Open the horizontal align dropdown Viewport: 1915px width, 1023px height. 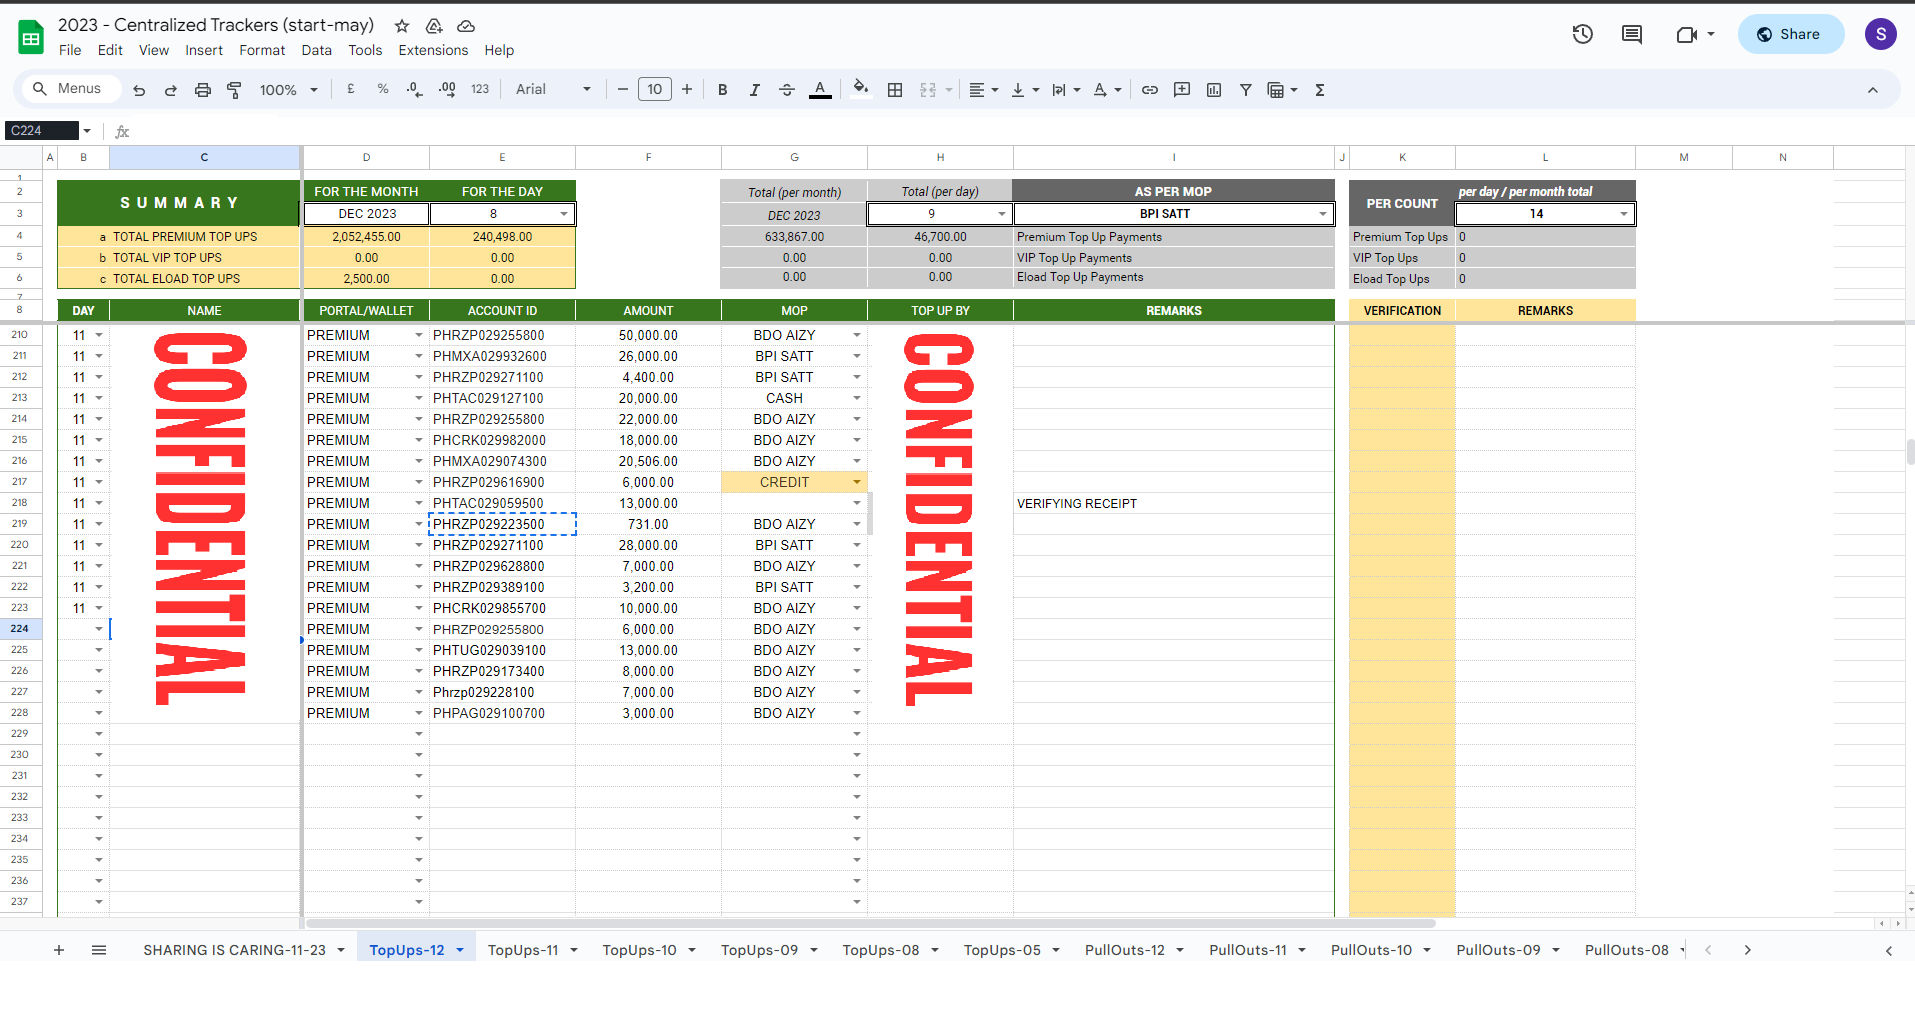pos(984,90)
